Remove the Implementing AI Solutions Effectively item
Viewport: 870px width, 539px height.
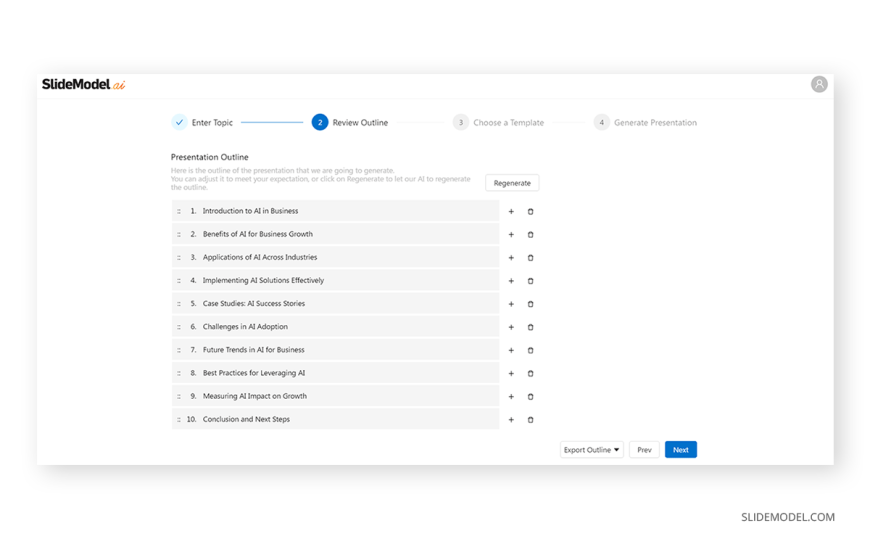tap(530, 281)
